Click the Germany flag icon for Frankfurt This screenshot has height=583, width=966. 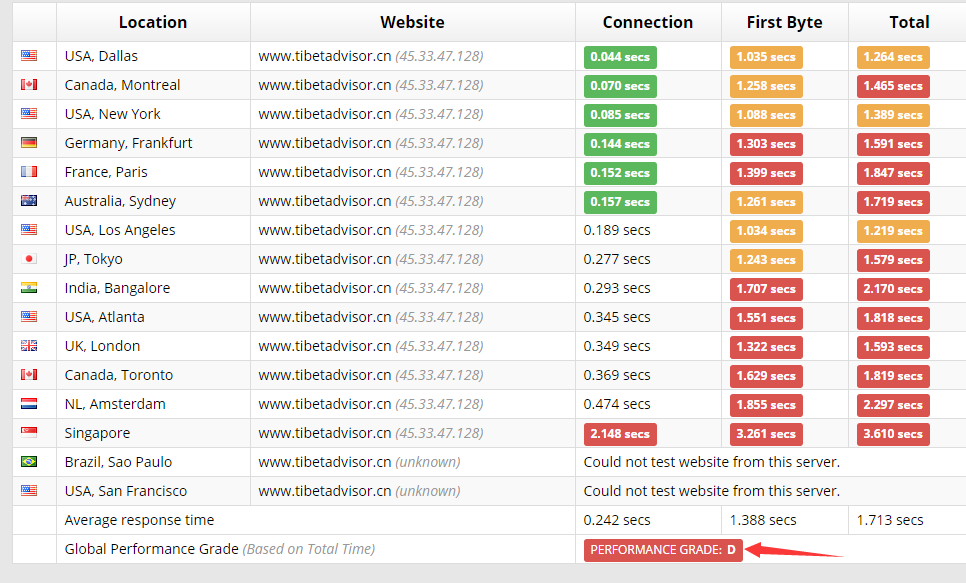click(29, 142)
